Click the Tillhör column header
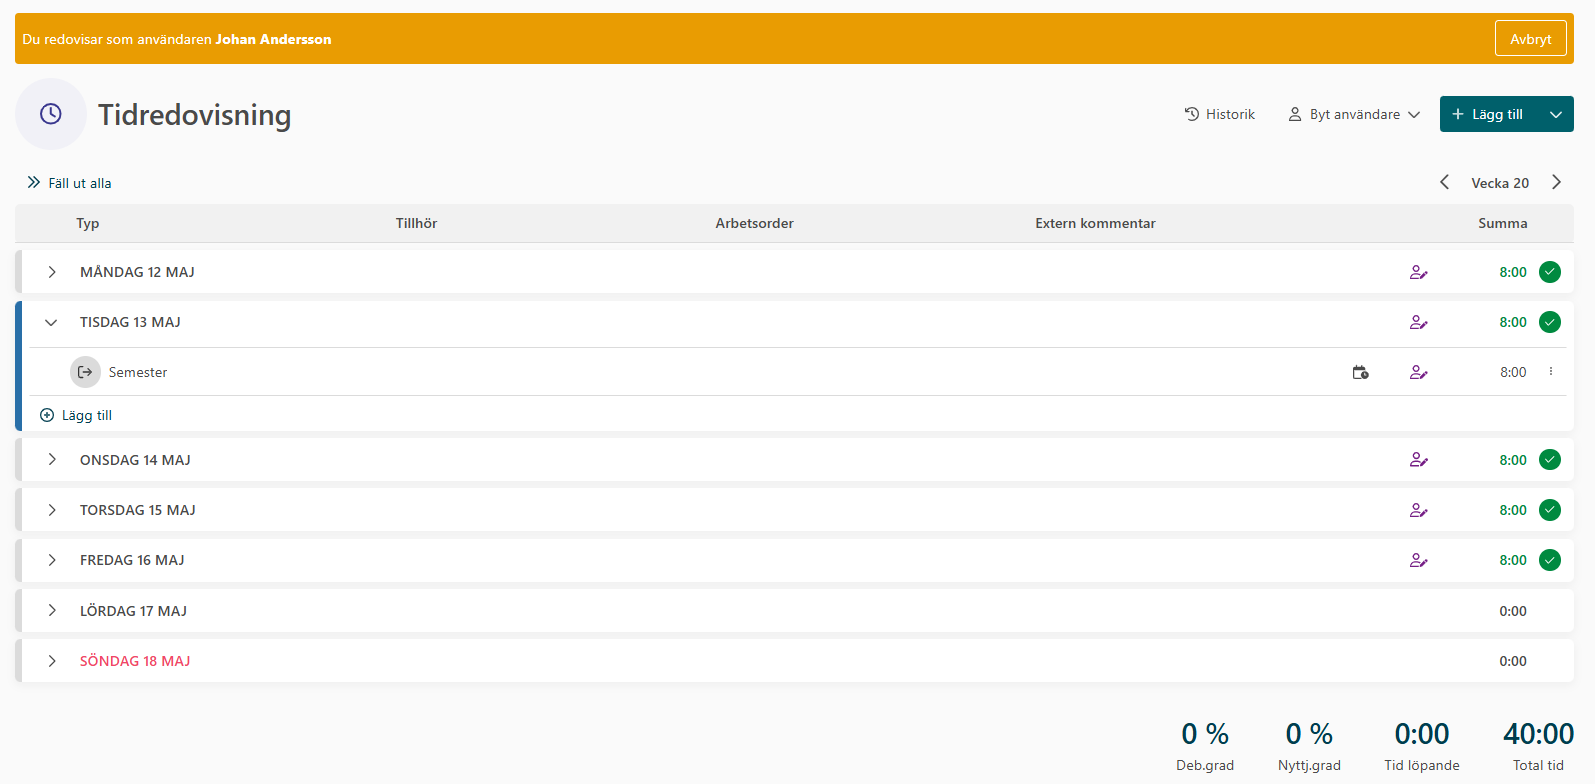 pos(416,223)
